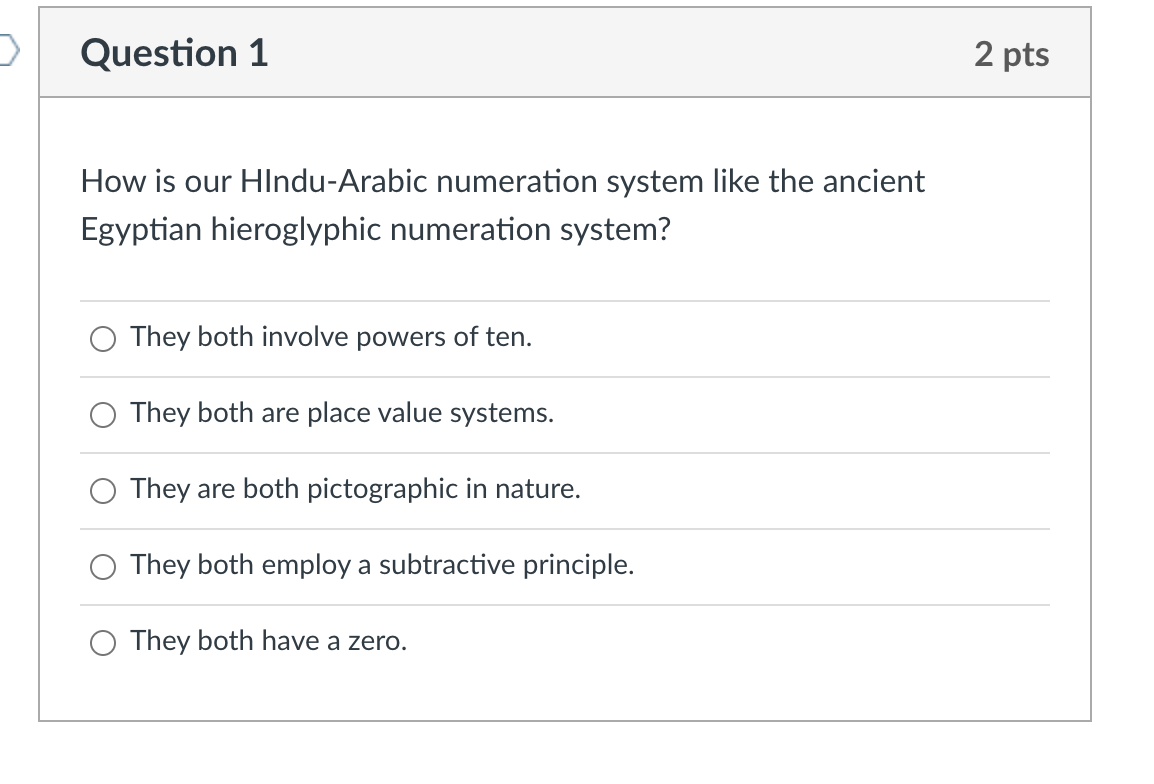This screenshot has width=1154, height=784.
Task: Click the 'They both employ a subtractive principle.' text
Action: [382, 566]
